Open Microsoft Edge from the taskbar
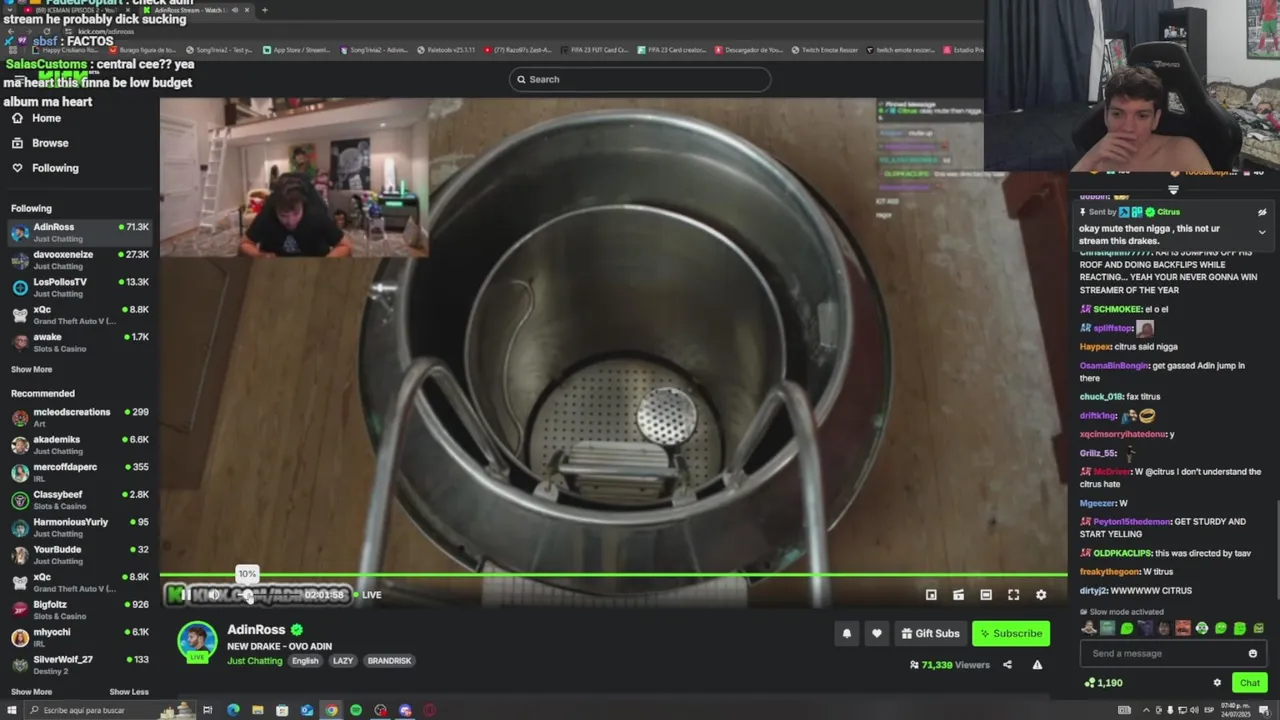Screen dimensions: 1280x720 coord(233,710)
